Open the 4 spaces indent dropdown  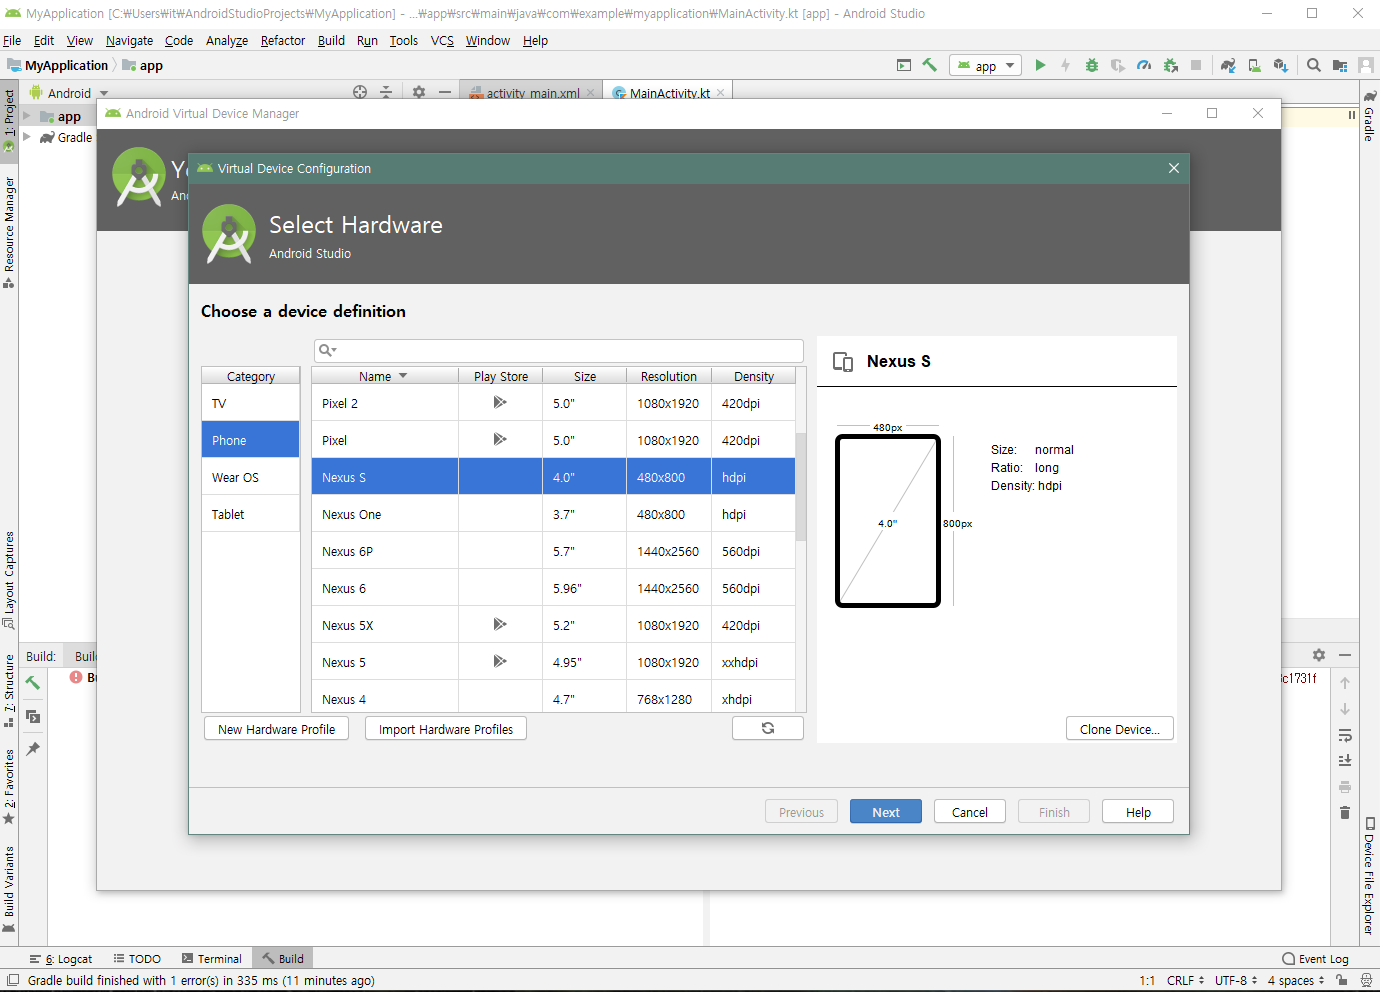click(1296, 980)
